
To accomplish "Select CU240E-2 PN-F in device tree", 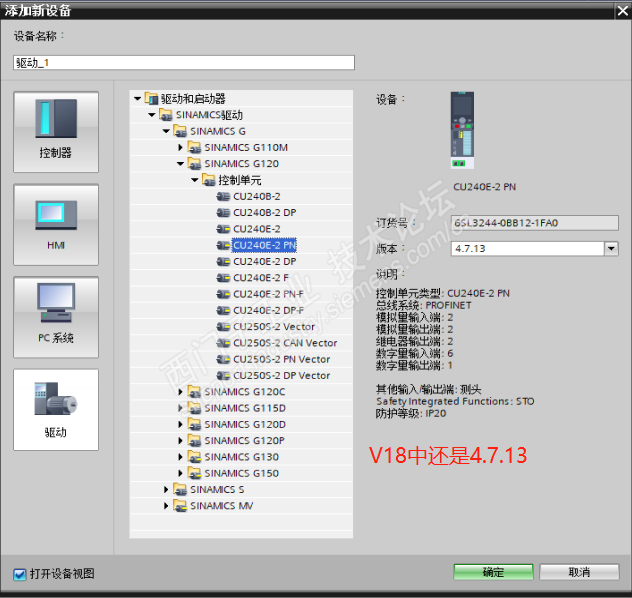I will click(x=268, y=294).
